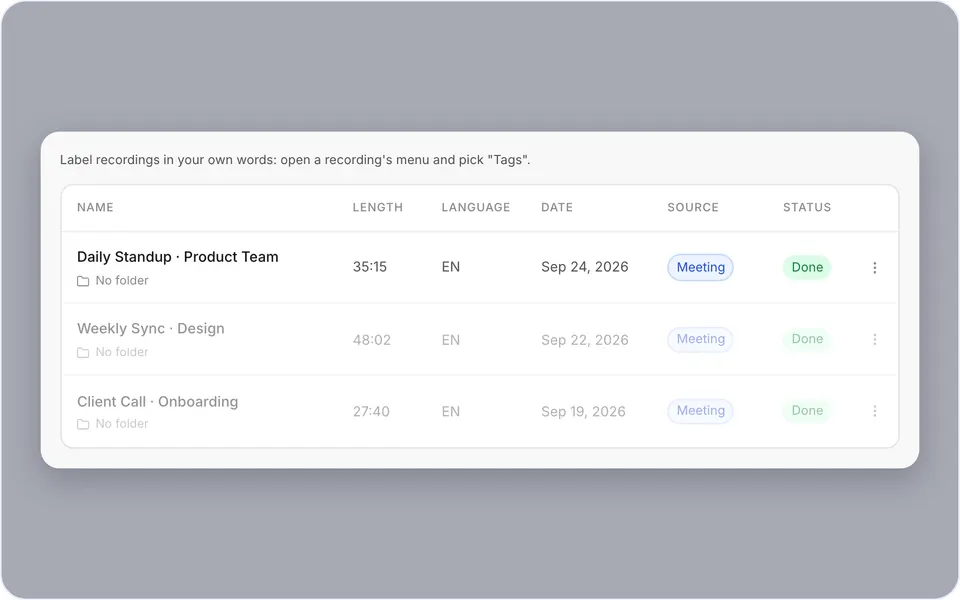Sort by the NAME column header
This screenshot has height=600, width=960.
point(95,207)
